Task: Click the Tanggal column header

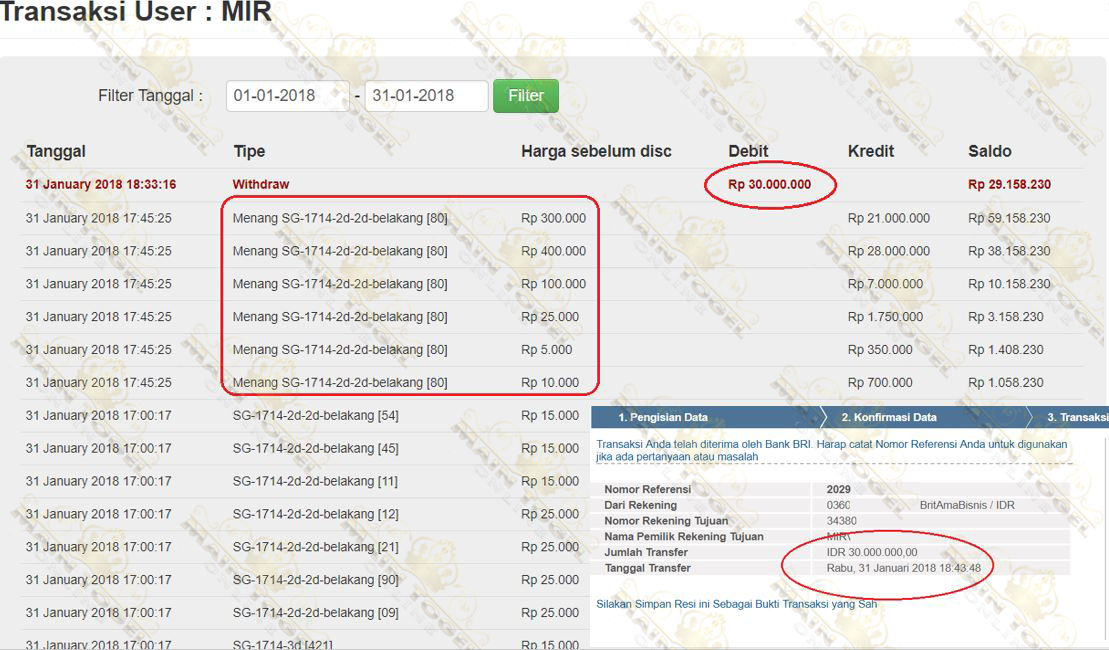Action: click(x=56, y=151)
